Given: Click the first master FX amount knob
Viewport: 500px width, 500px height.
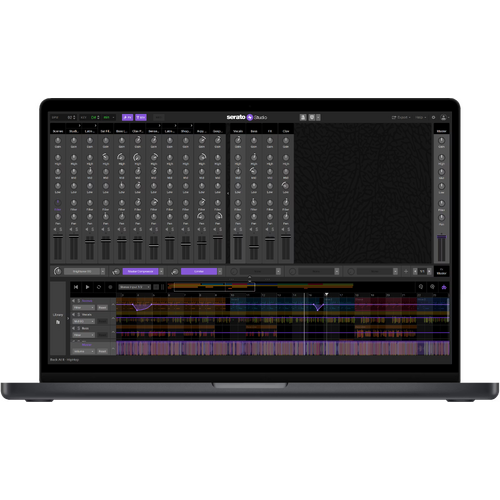Looking at the screenshot, I should (57, 271).
